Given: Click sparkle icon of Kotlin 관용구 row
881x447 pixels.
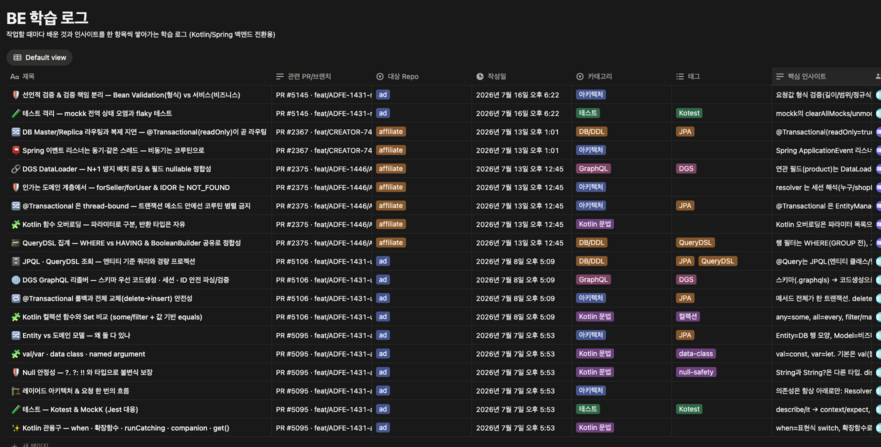Looking at the screenshot, I should coord(16,428).
